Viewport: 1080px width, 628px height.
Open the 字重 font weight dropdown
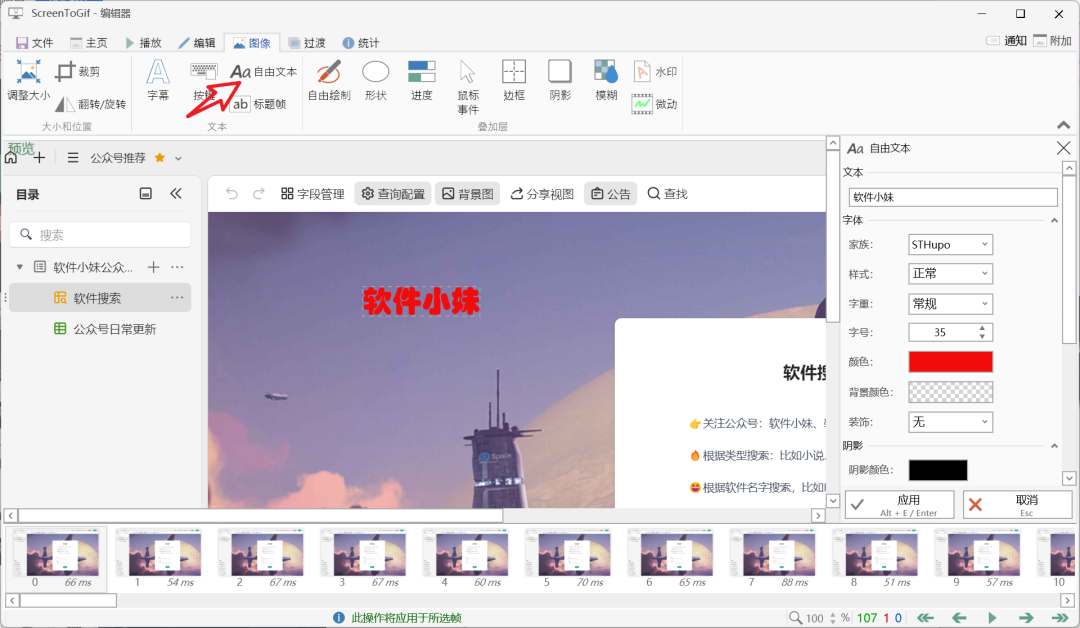(951, 304)
